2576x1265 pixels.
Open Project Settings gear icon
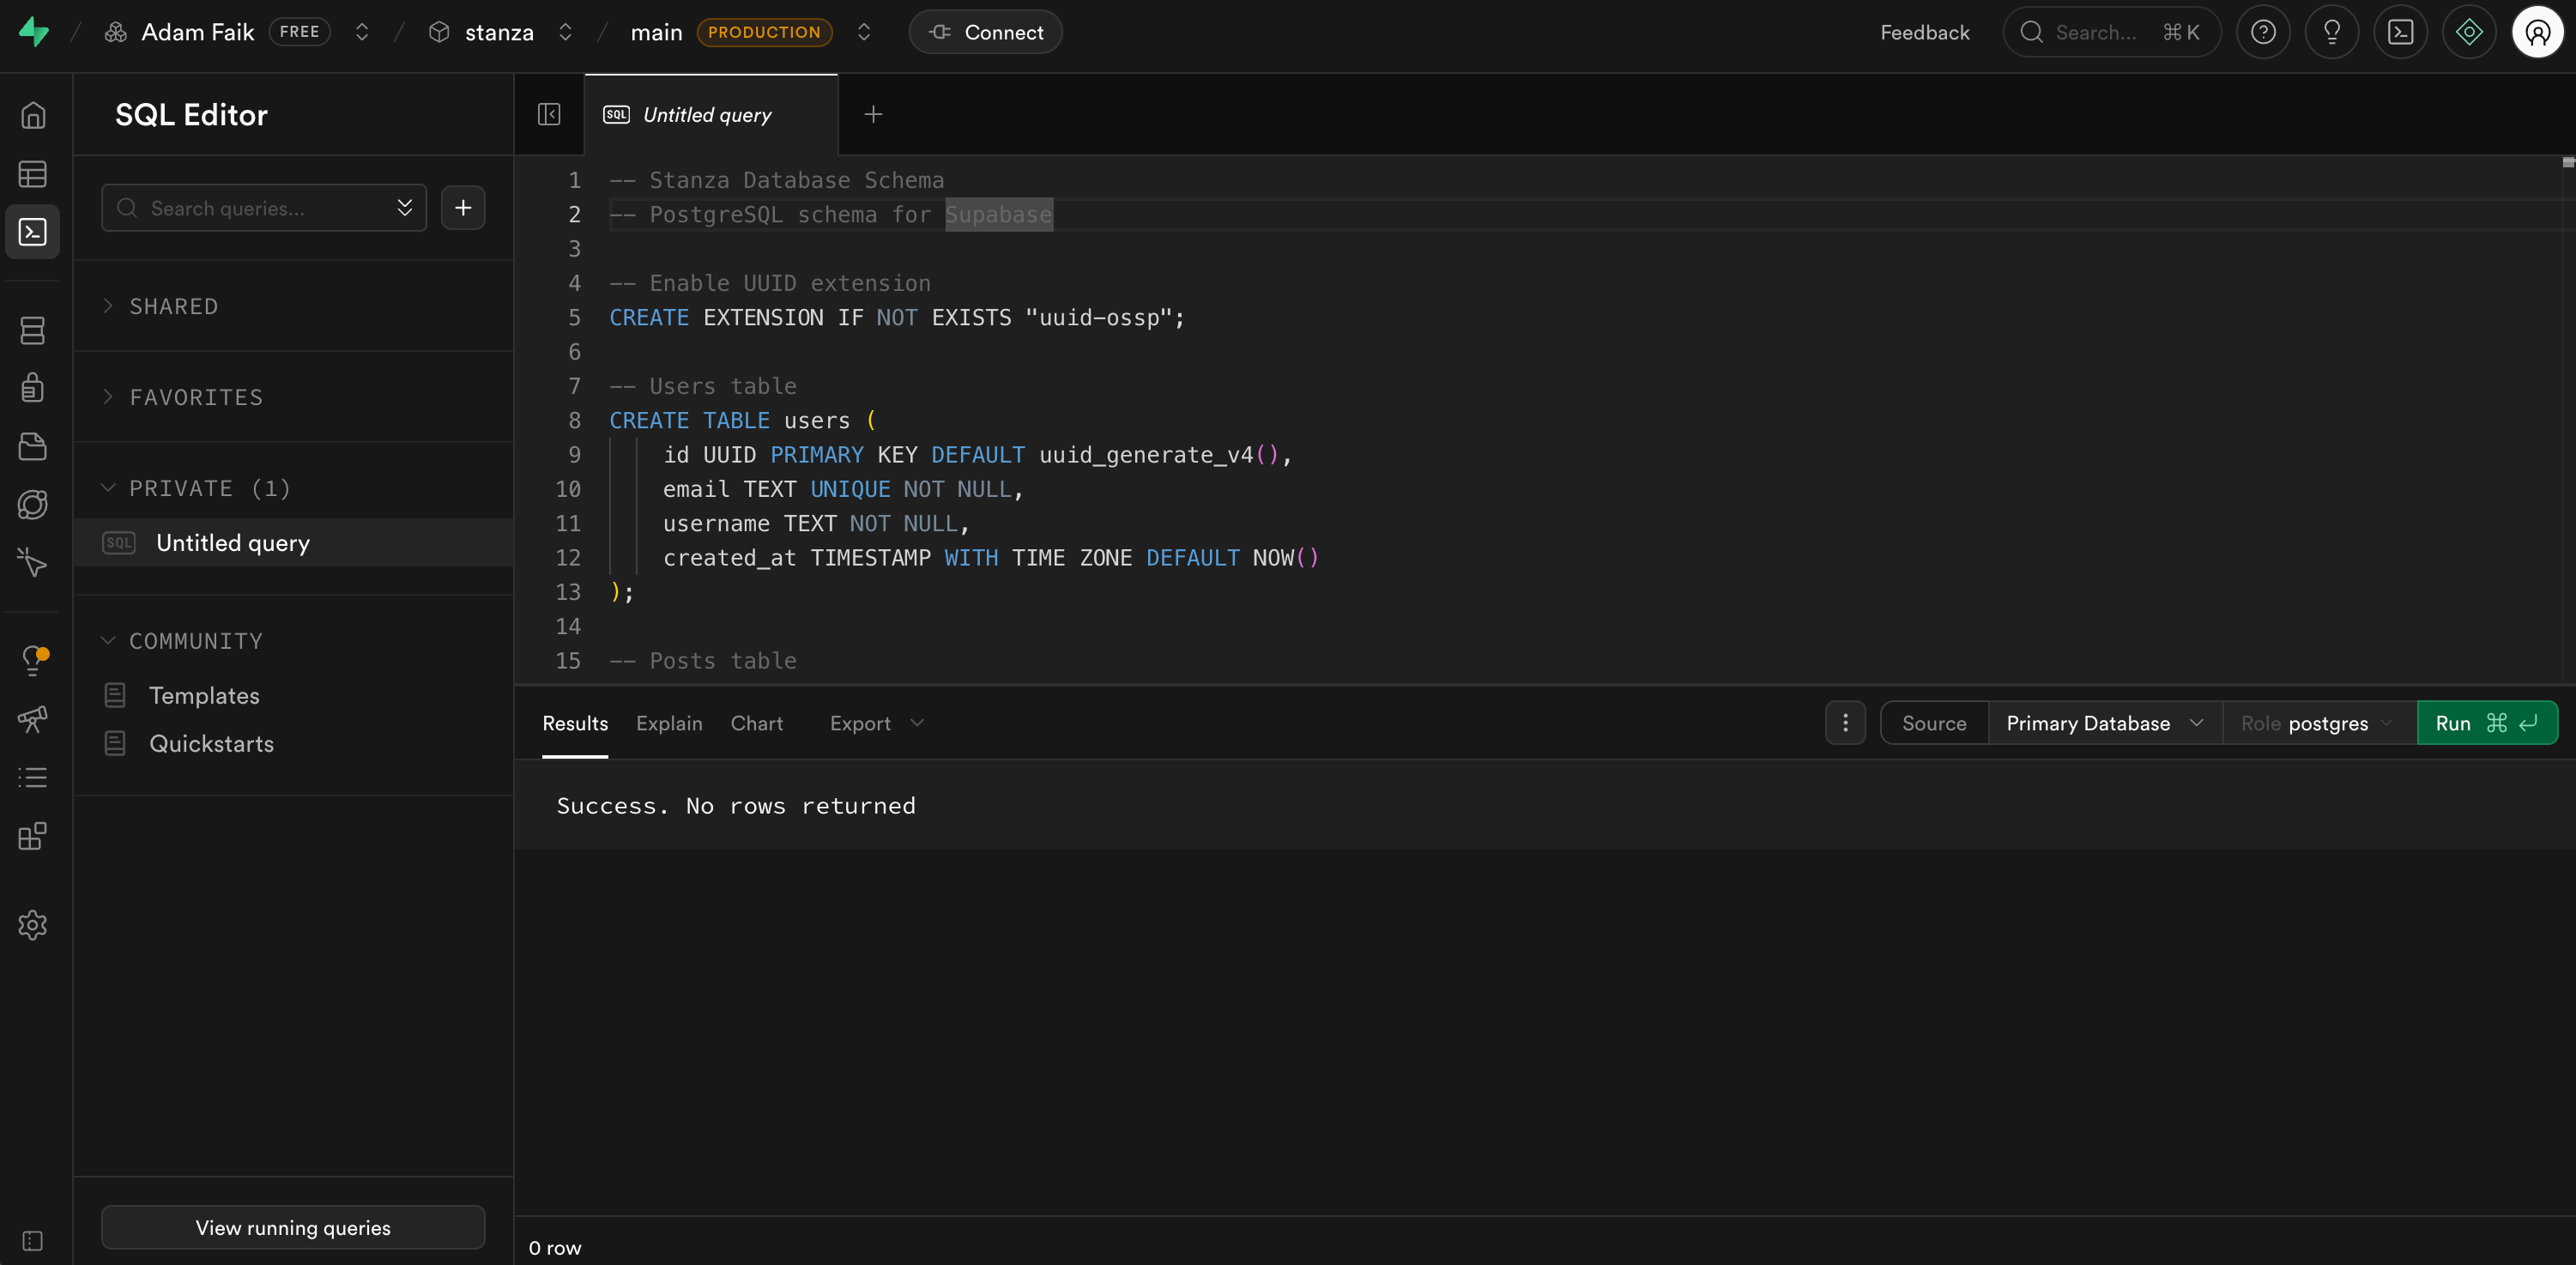tap(32, 925)
